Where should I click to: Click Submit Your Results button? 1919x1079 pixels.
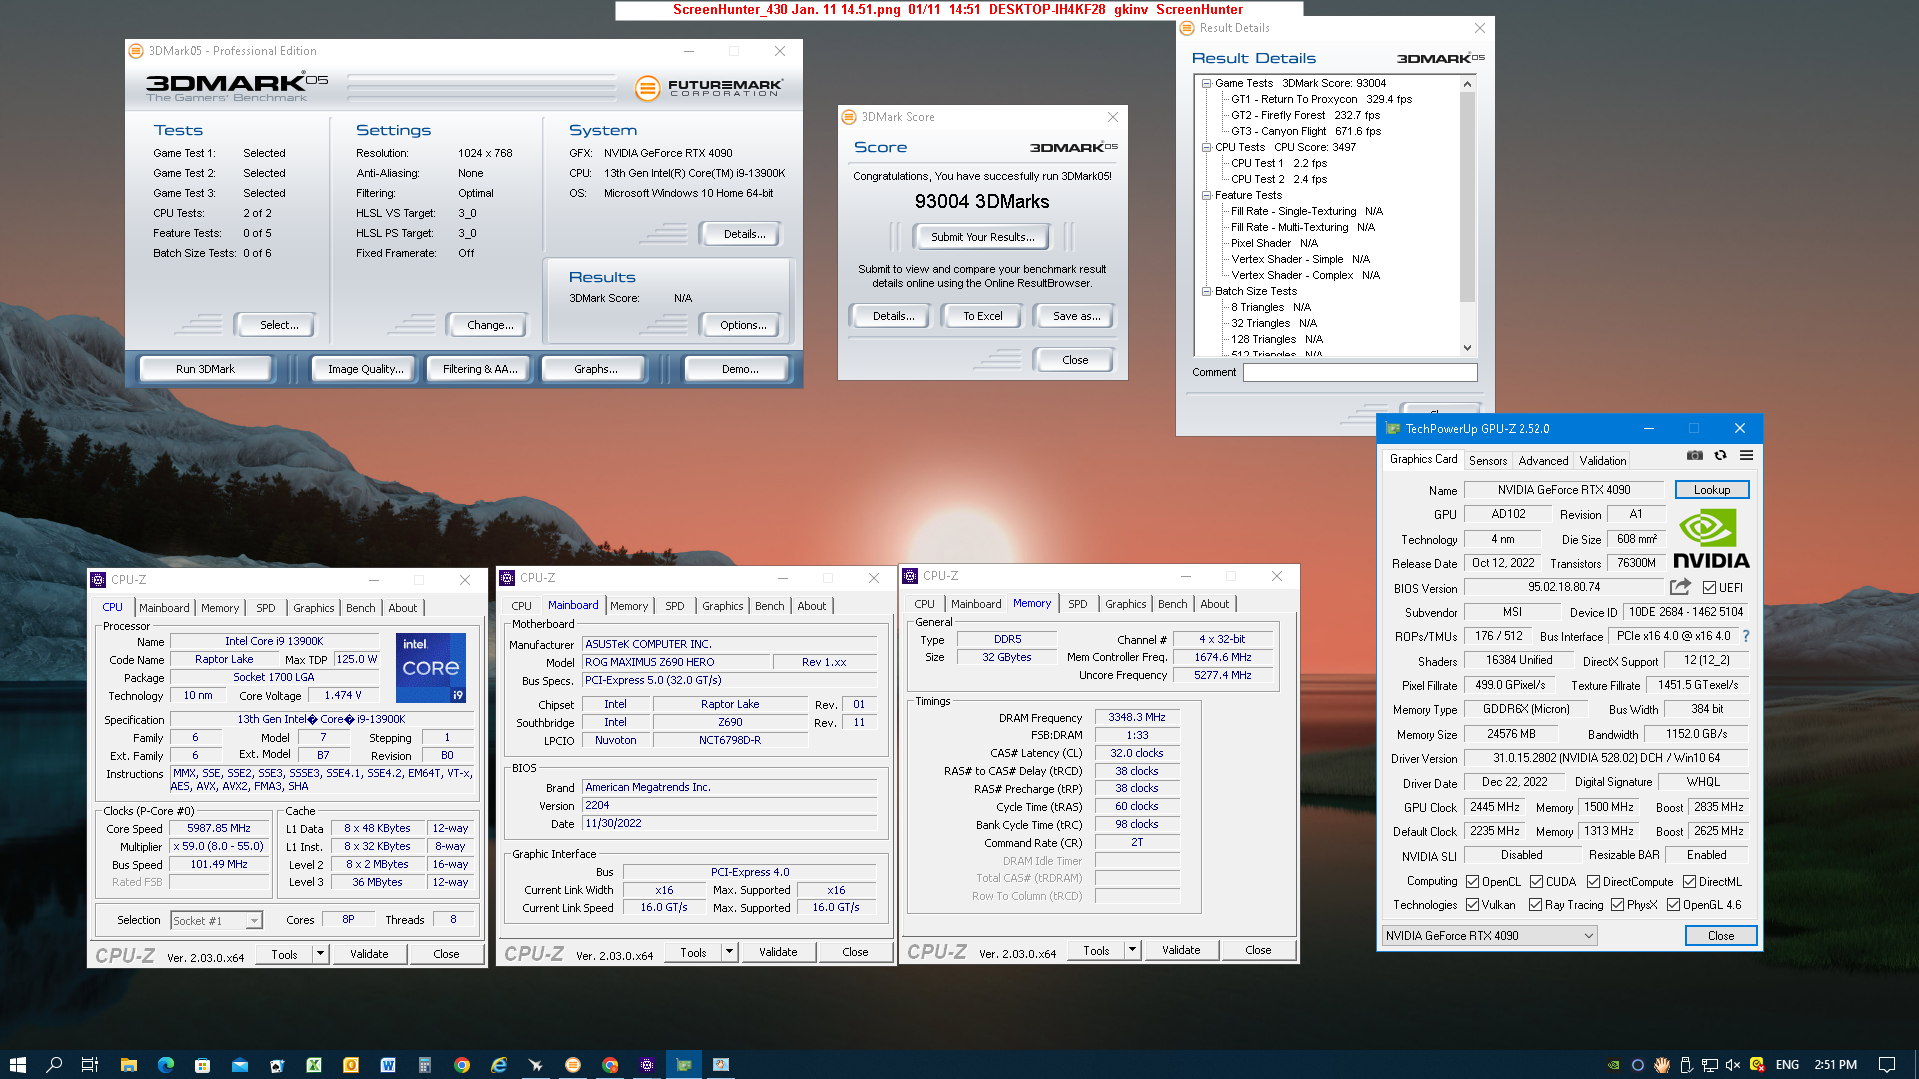tap(981, 237)
